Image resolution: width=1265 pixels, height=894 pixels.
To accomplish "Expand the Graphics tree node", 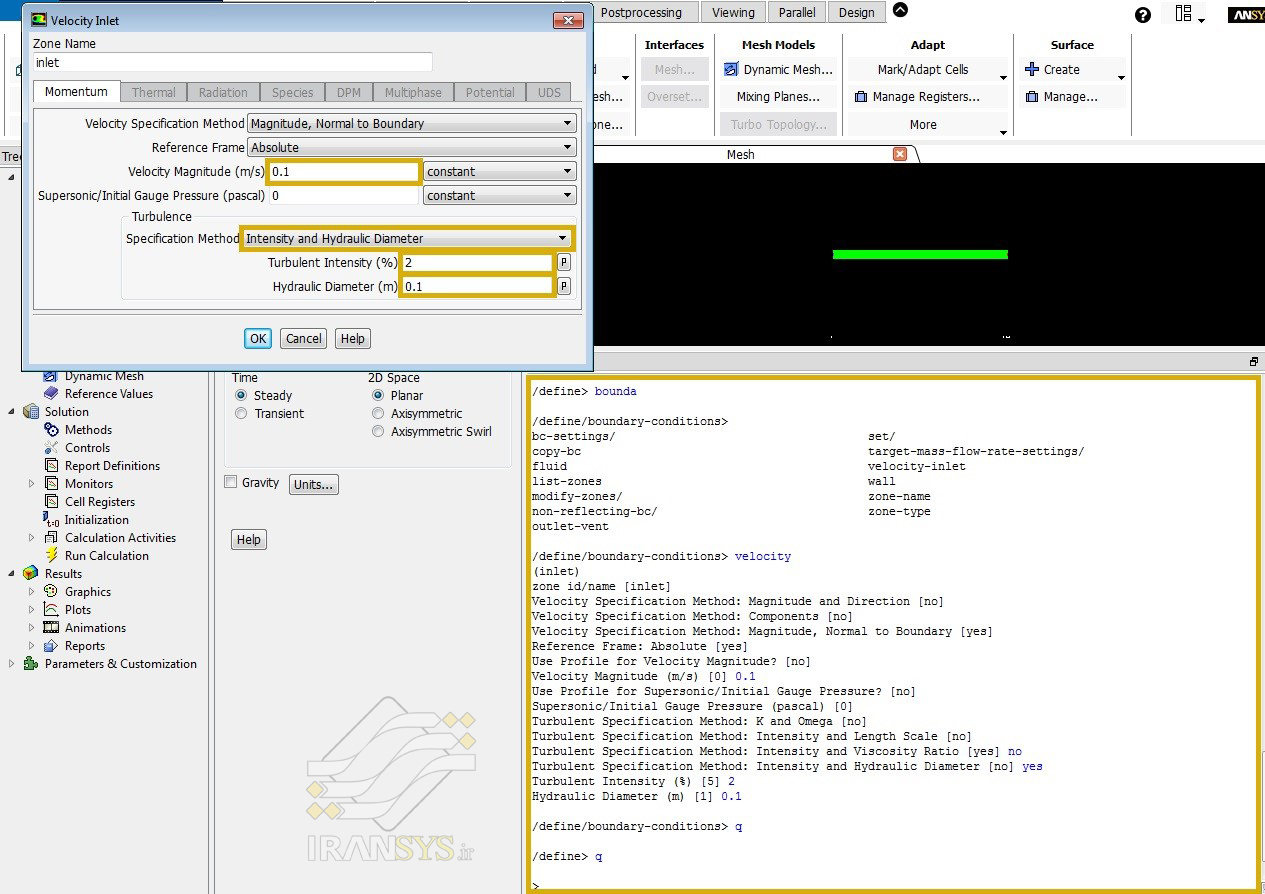I will pos(31,592).
